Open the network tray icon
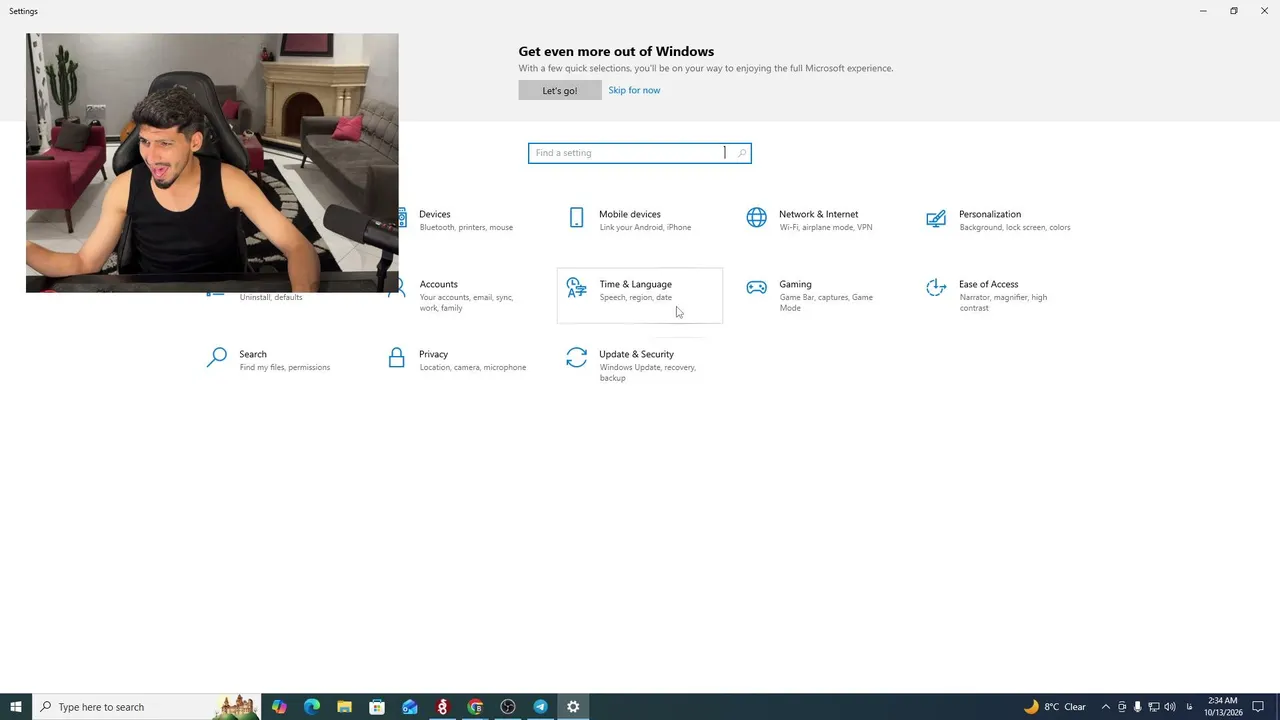Image resolution: width=1280 pixels, height=720 pixels. (1154, 707)
